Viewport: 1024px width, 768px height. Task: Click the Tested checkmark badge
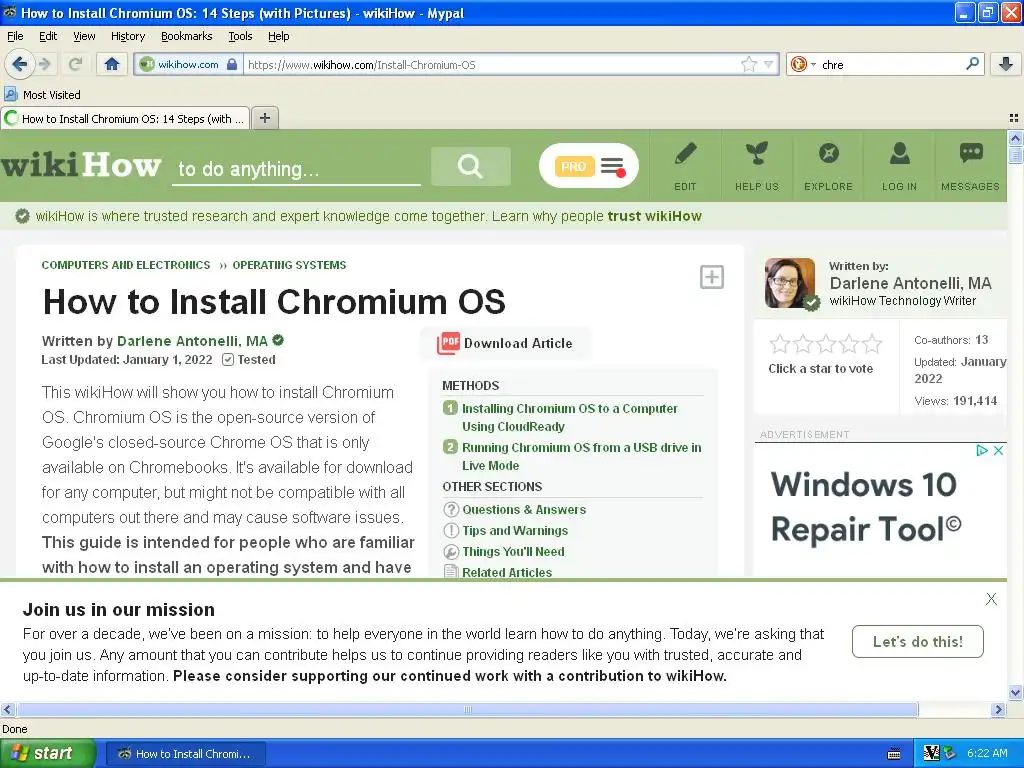pyautogui.click(x=249, y=359)
